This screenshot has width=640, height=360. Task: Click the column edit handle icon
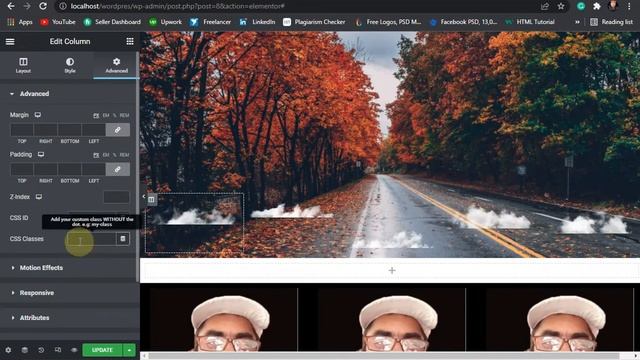[x=151, y=200]
